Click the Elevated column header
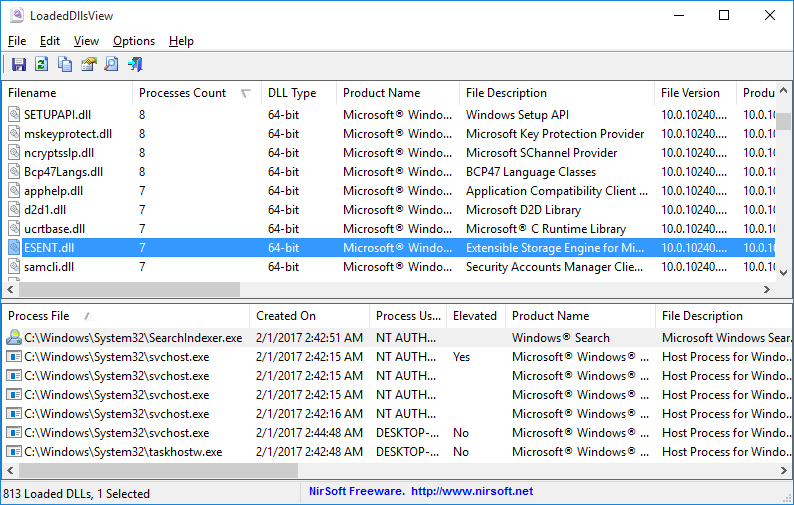Viewport: 794px width, 505px height. pos(474,316)
